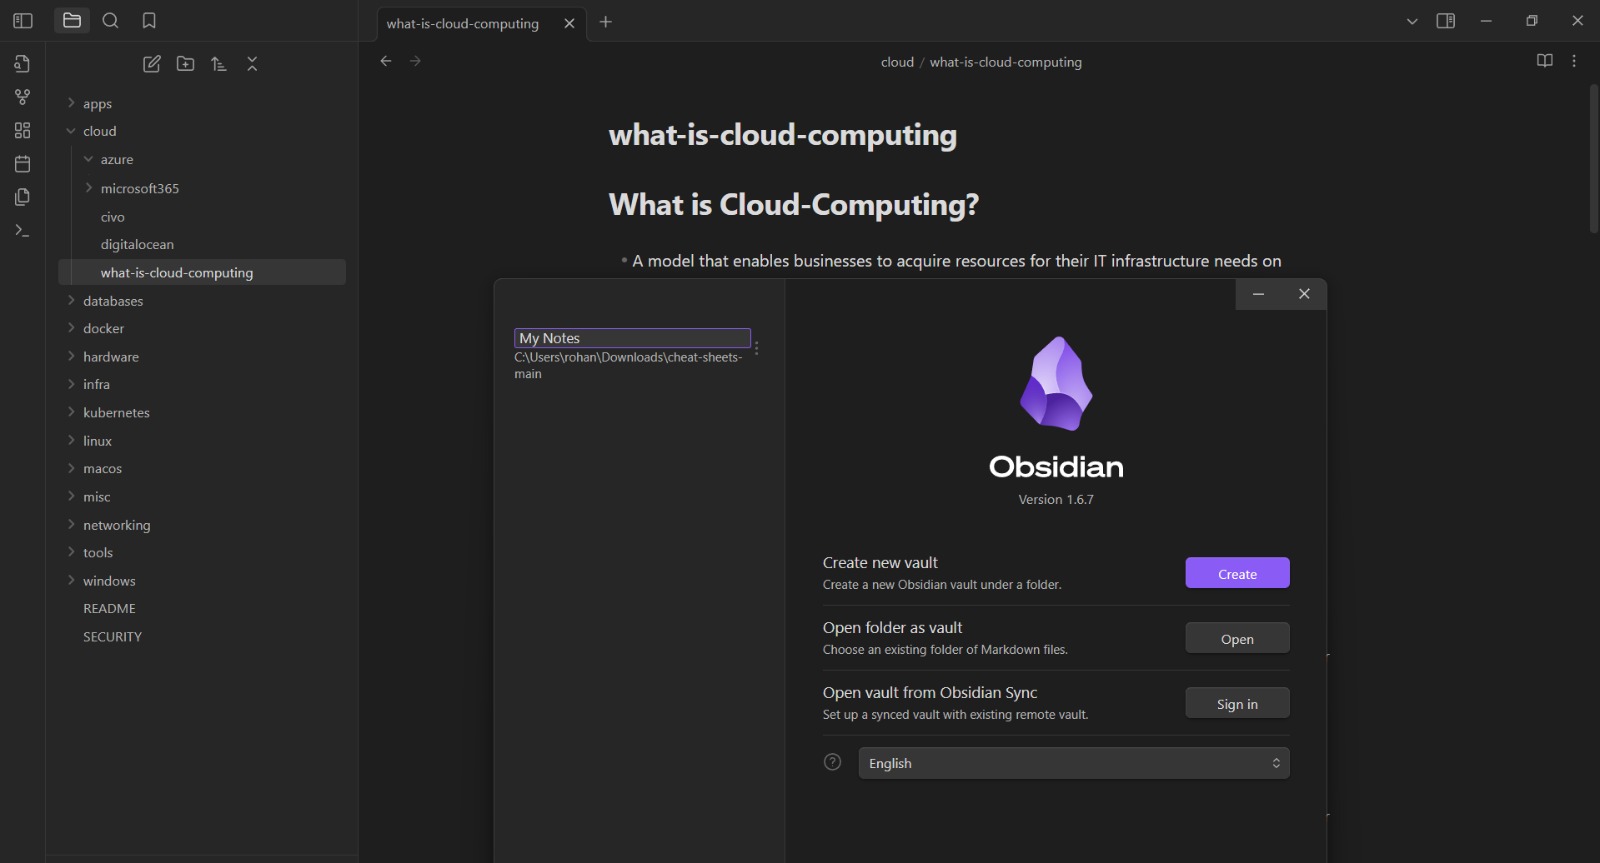Click Create button for new vault
The height and width of the screenshot is (863, 1600).
pos(1237,573)
